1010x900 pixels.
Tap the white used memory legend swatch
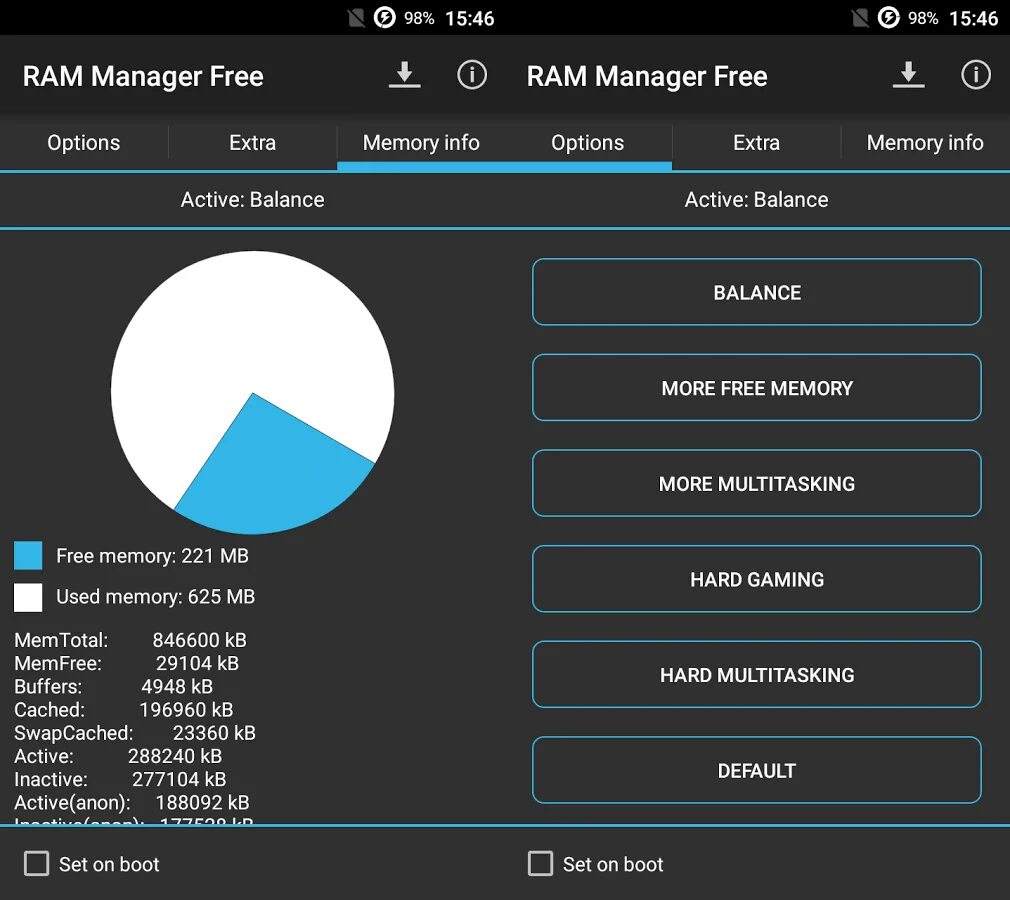click(x=28, y=597)
